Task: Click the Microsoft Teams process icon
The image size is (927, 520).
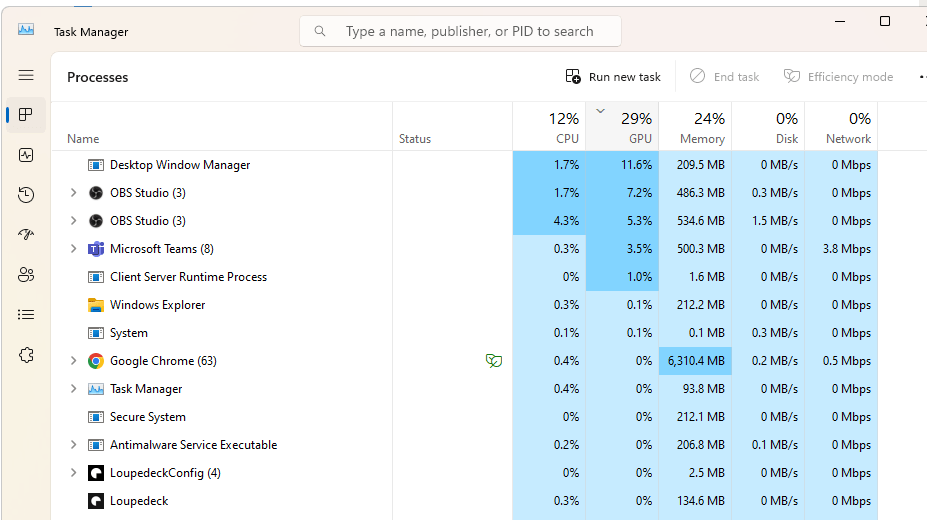Action: [x=96, y=249]
